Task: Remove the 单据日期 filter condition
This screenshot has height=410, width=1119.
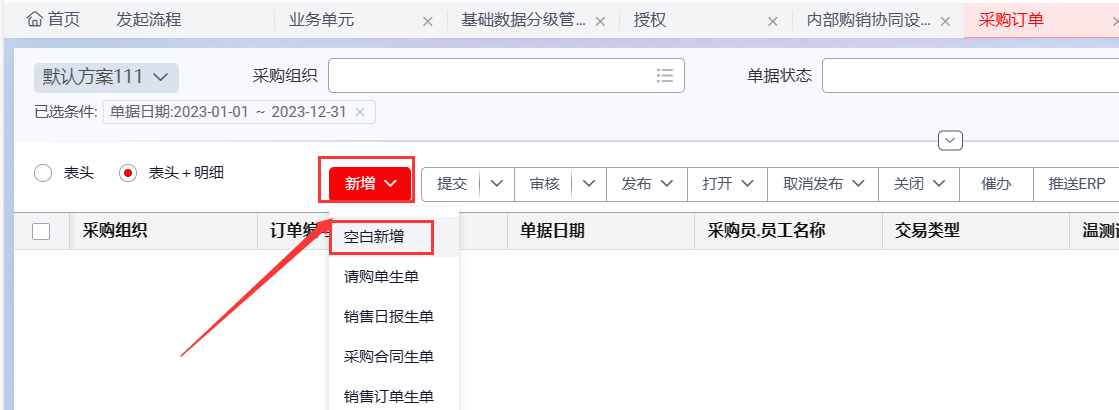Action: pyautogui.click(x=360, y=112)
